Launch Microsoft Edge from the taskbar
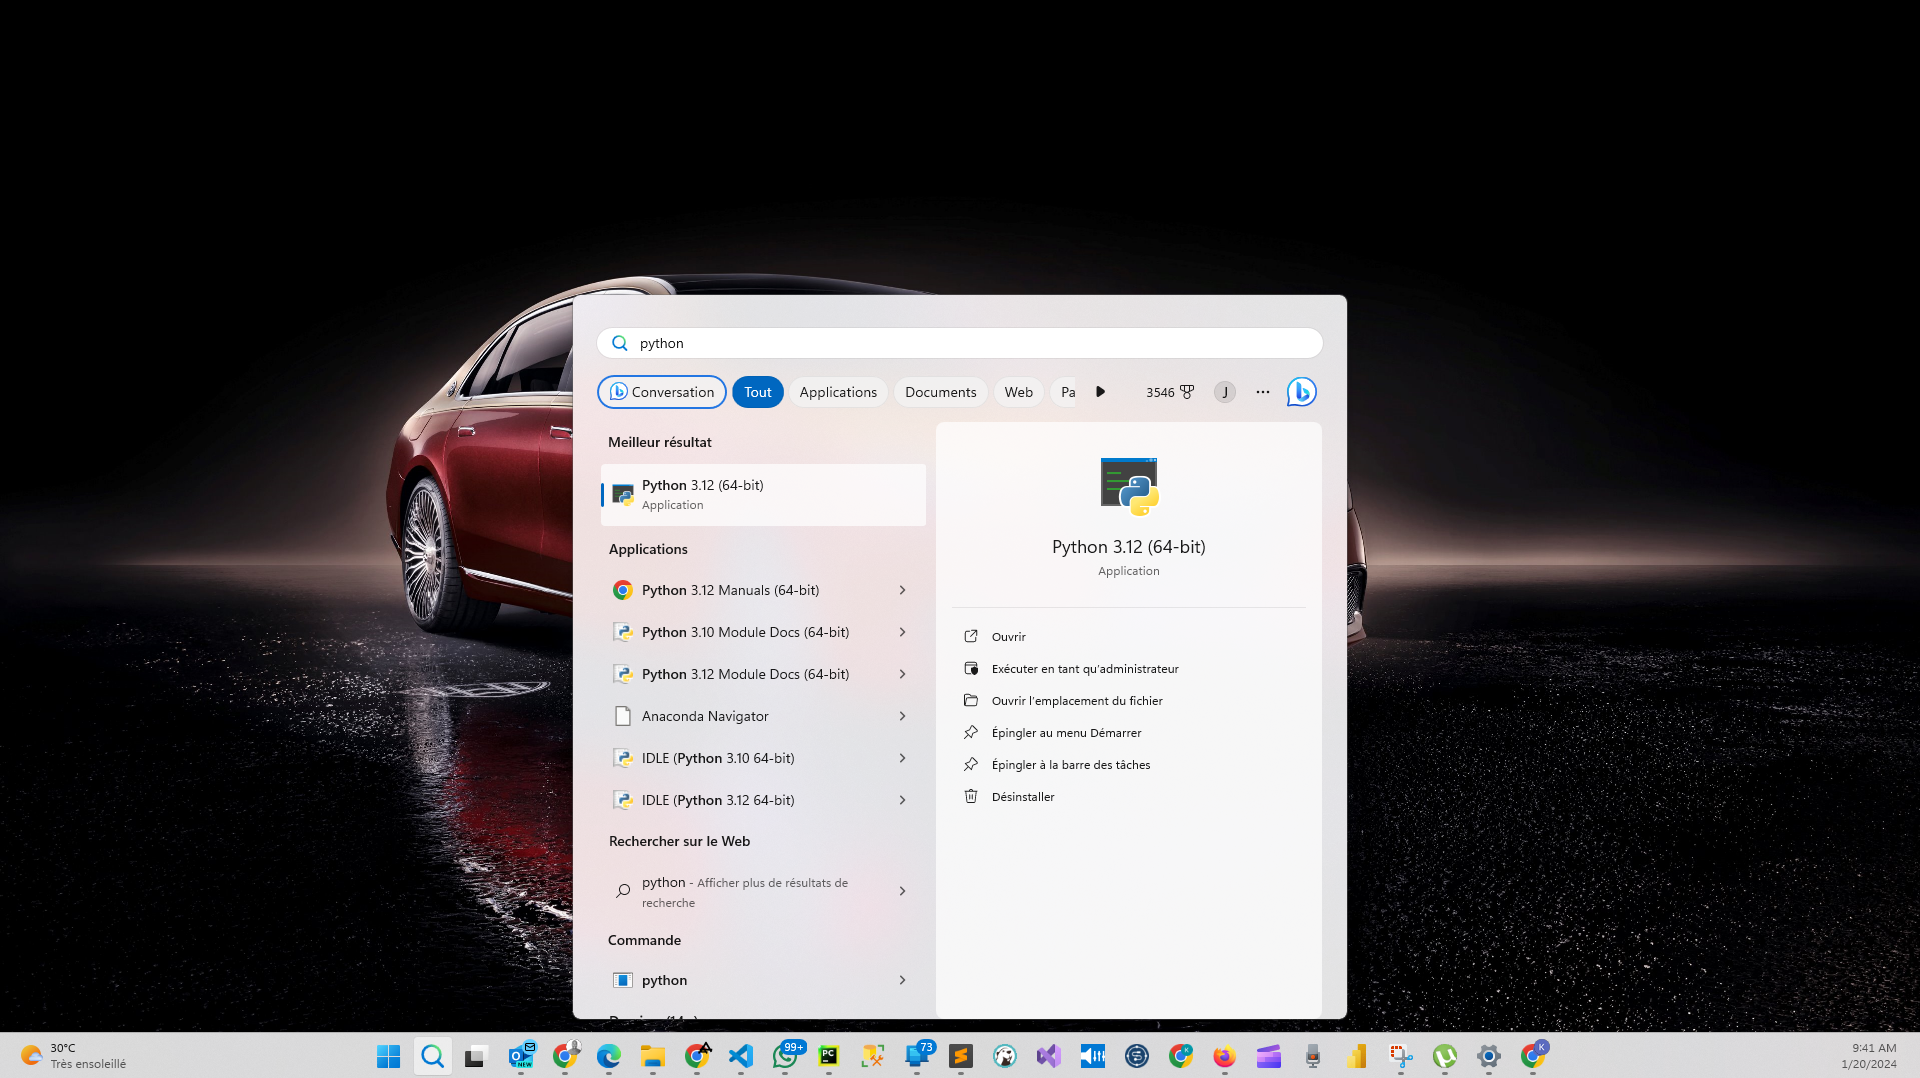 (x=608, y=1056)
